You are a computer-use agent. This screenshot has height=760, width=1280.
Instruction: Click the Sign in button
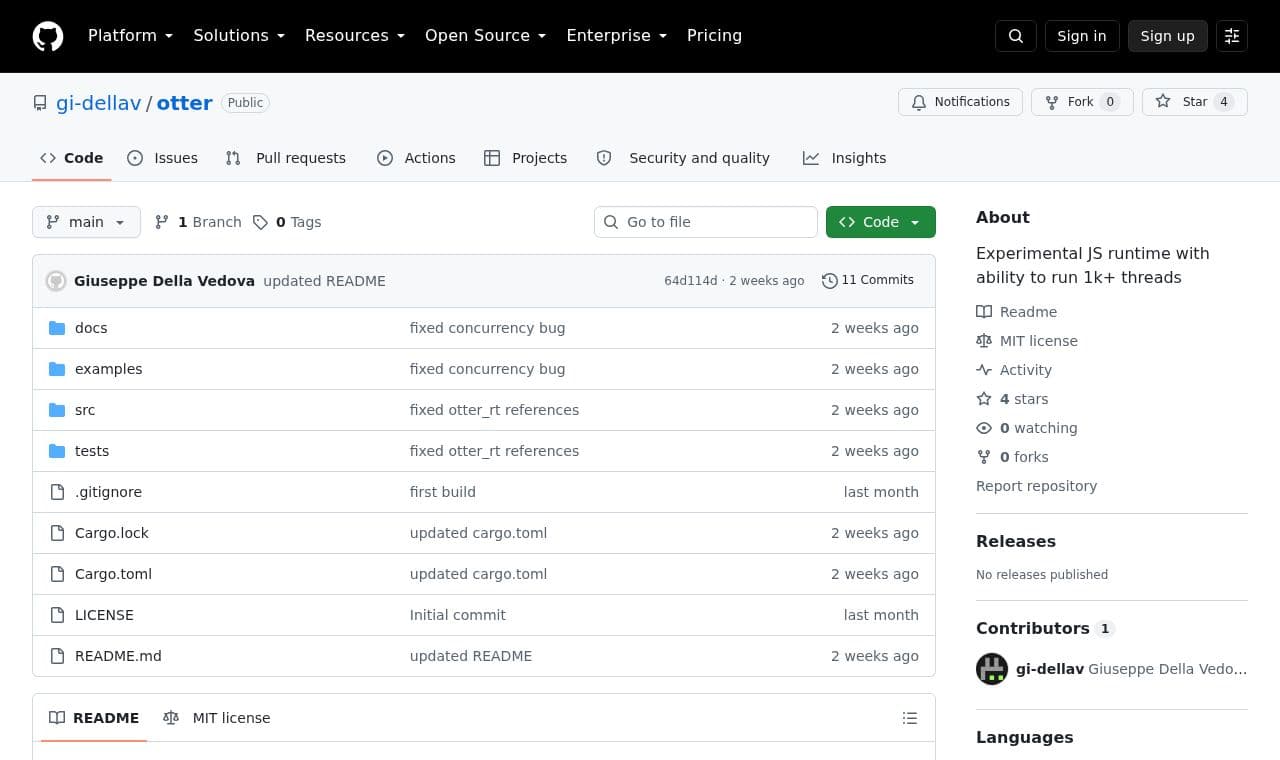coord(1082,36)
